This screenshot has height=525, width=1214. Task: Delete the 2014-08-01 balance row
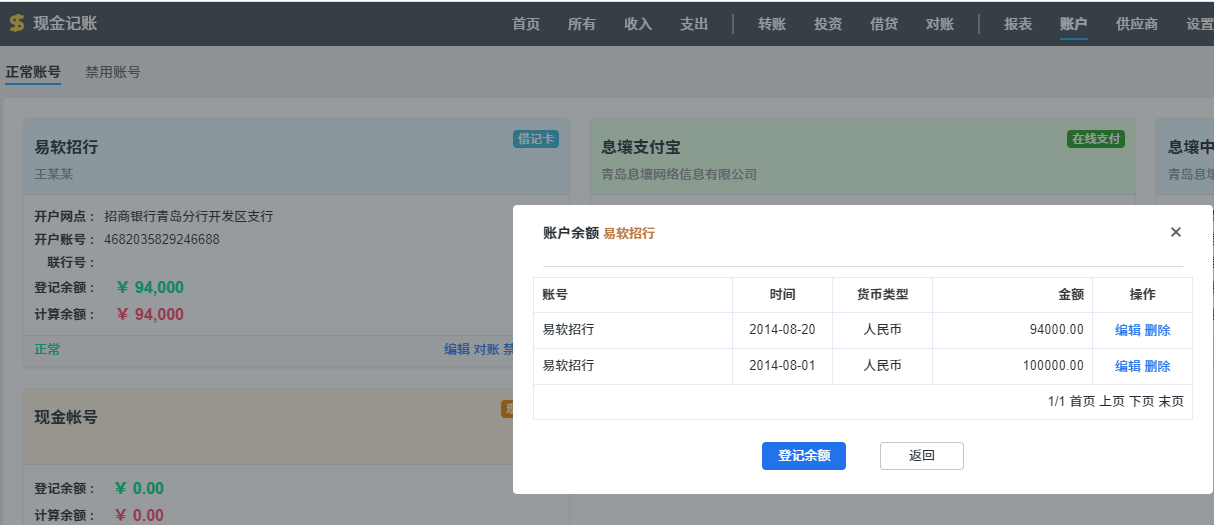[x=1158, y=366]
